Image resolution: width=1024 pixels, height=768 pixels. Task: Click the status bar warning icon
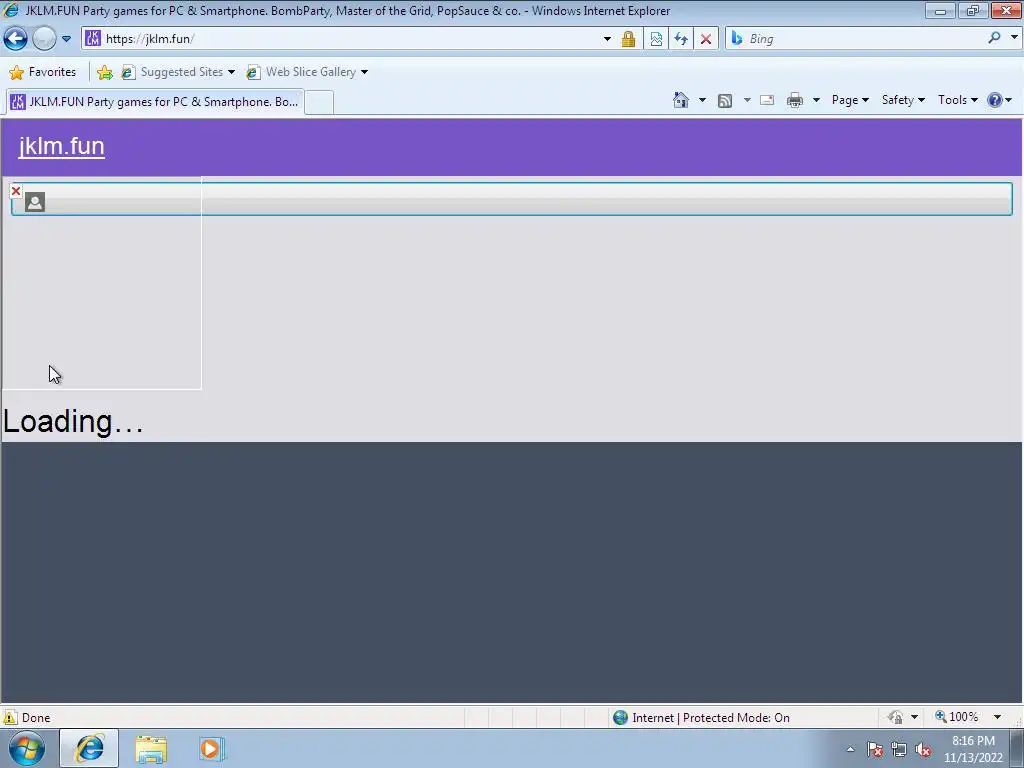click(x=10, y=718)
